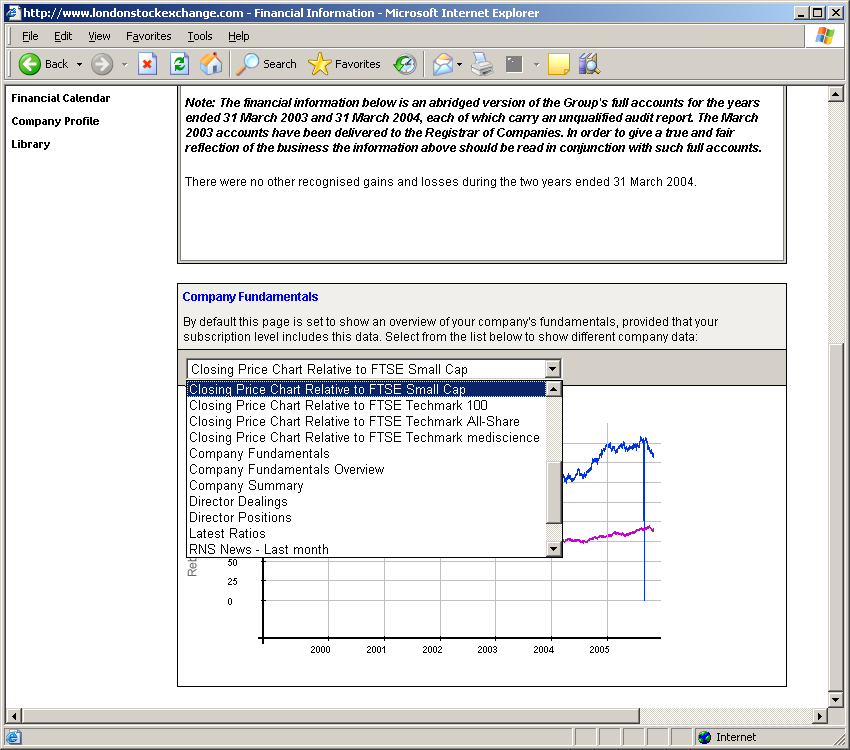Click the page vertical scrollbar thumb

coord(836,518)
